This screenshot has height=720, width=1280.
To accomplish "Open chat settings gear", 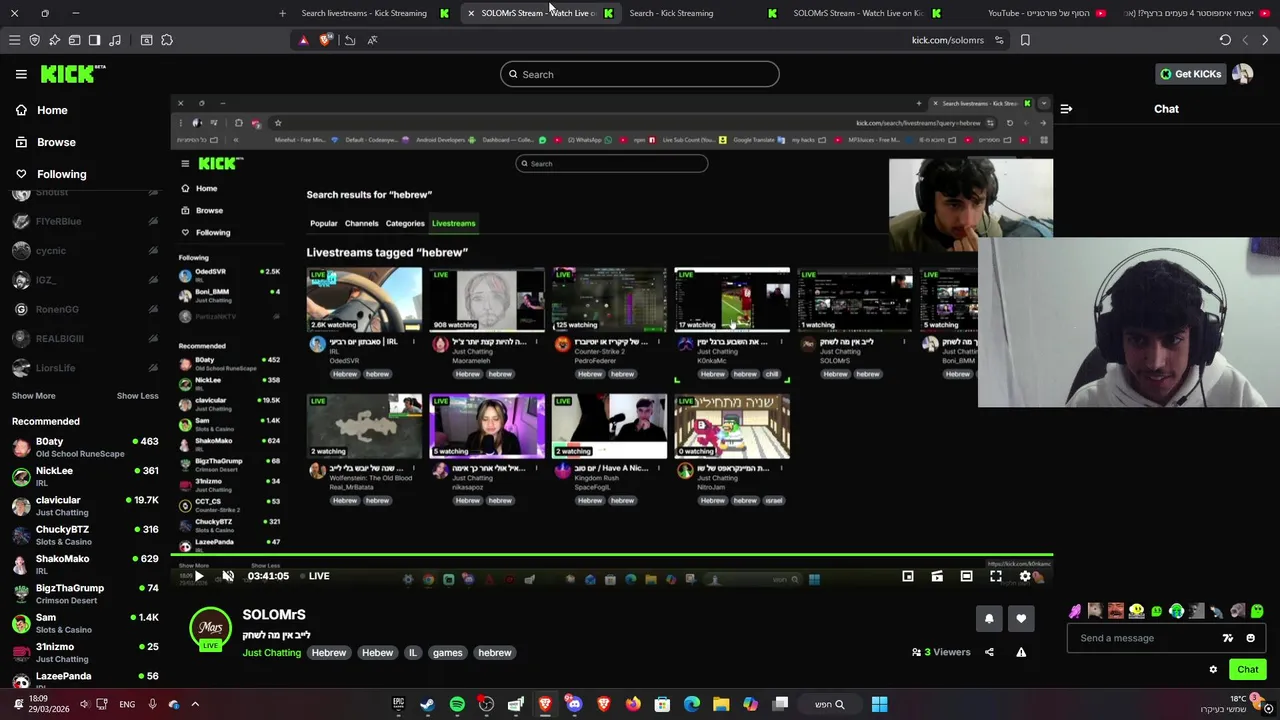I will pyautogui.click(x=1213, y=670).
